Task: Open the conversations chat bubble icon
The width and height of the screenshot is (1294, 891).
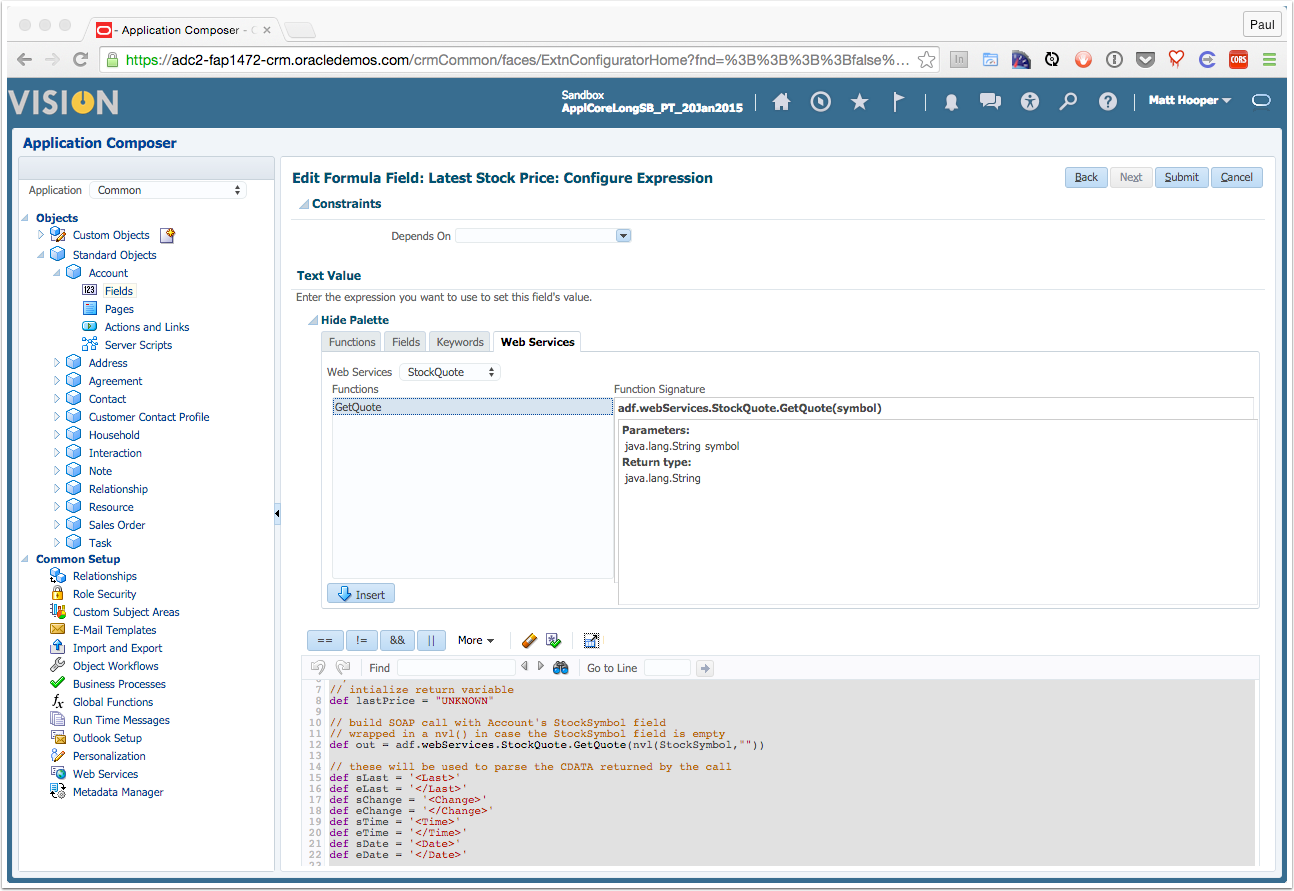Action: (x=990, y=101)
